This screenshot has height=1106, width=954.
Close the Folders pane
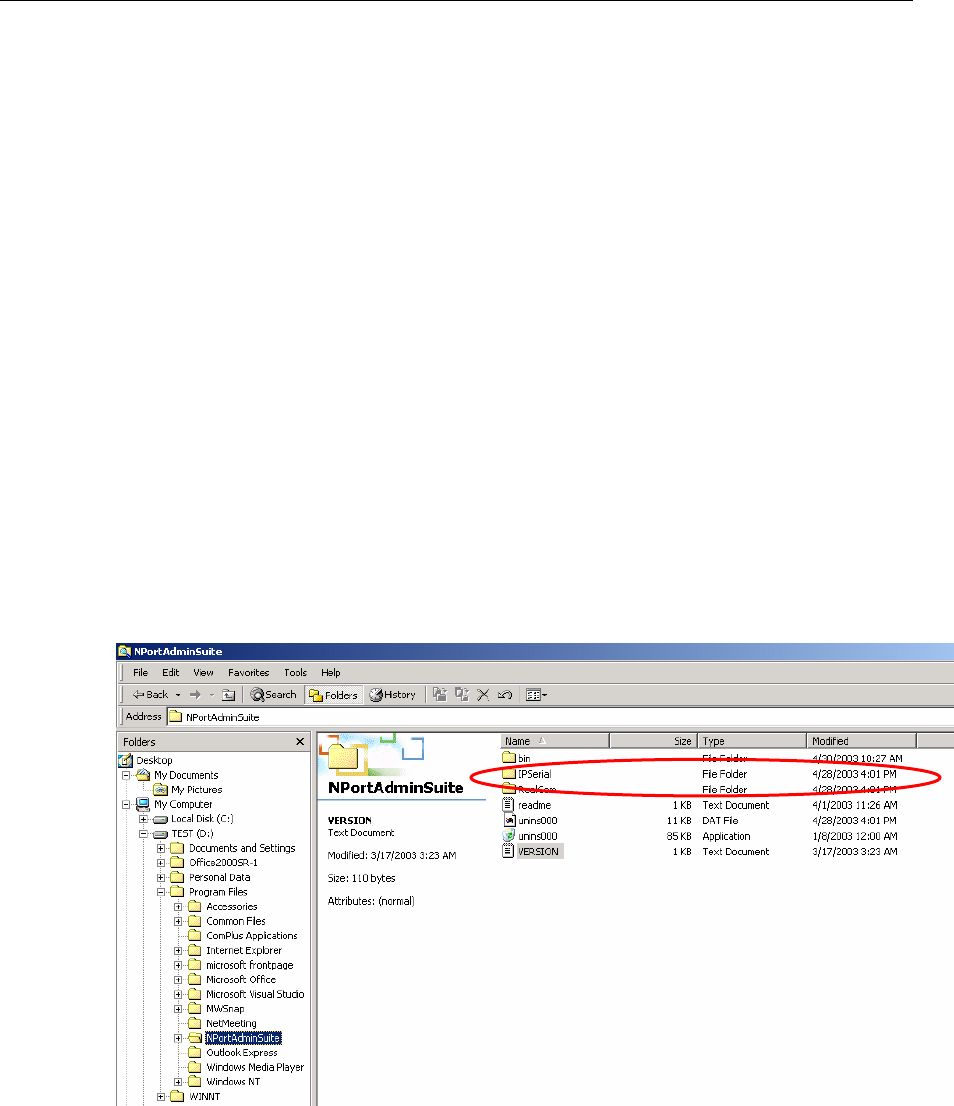pos(300,741)
